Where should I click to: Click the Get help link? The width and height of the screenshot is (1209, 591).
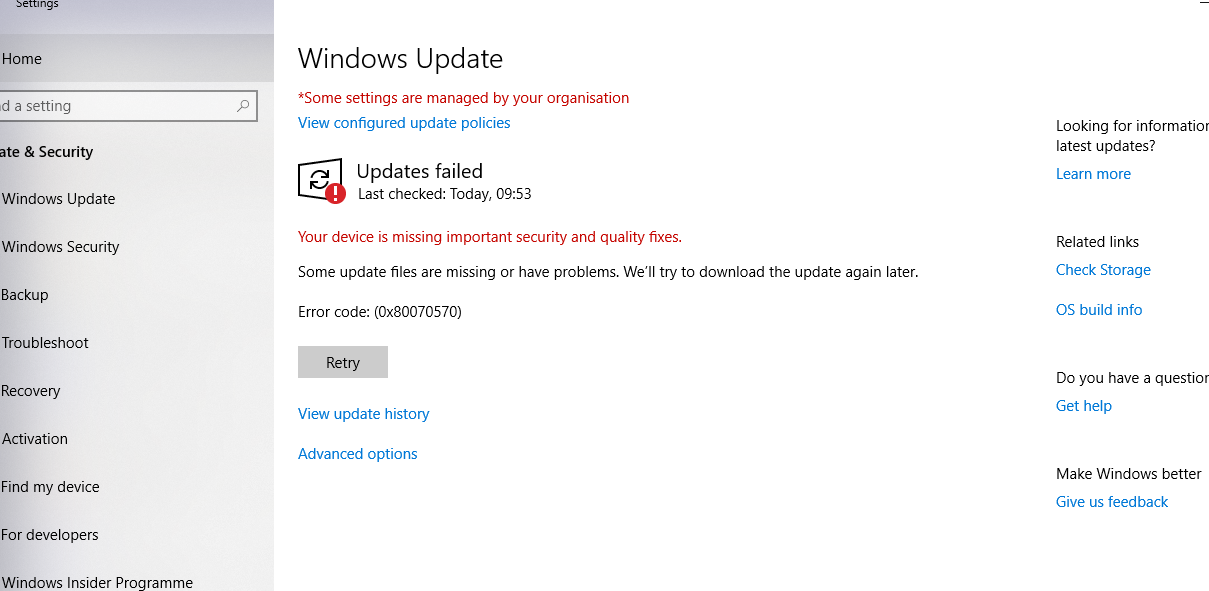tap(1084, 406)
